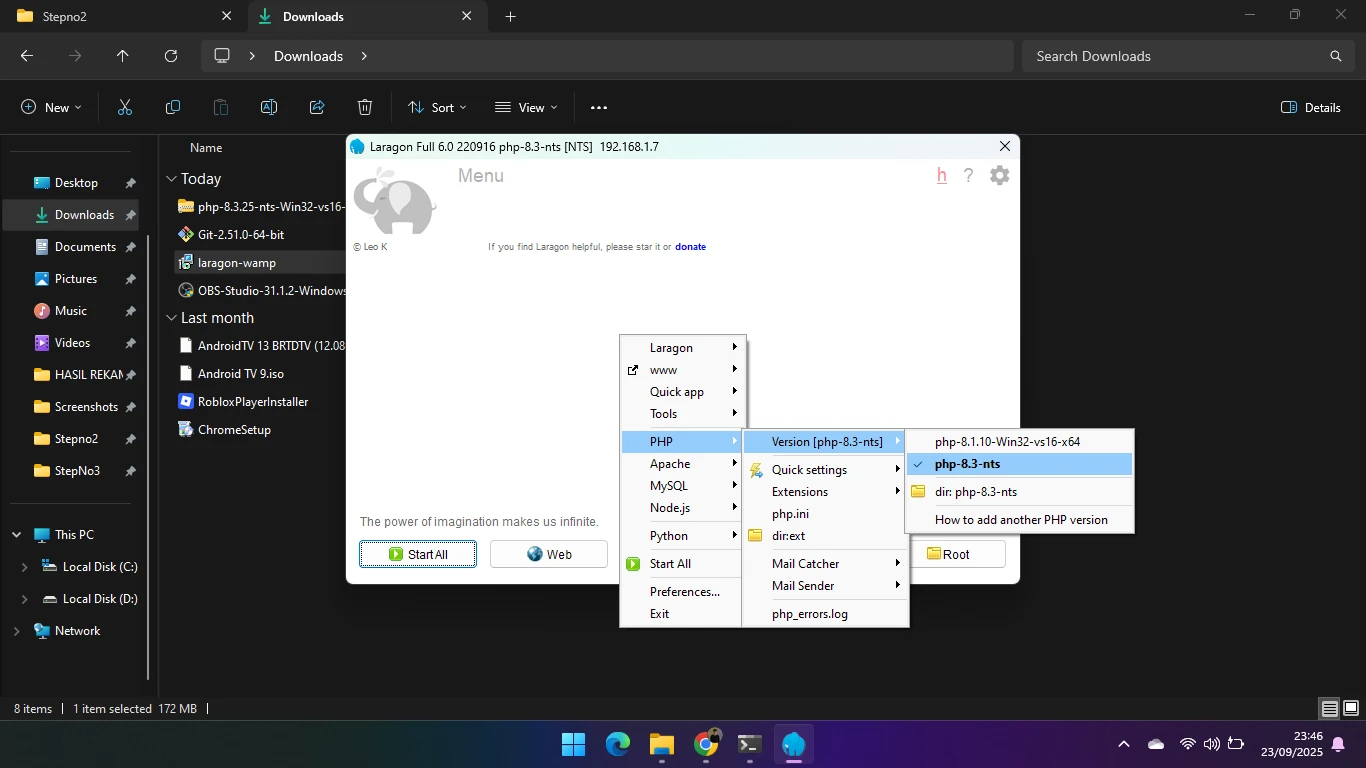
Task: Click the Refresh icon in Explorer
Action: [x=171, y=57]
